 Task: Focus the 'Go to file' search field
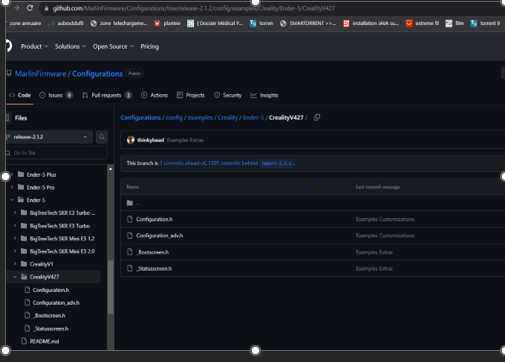(57, 153)
